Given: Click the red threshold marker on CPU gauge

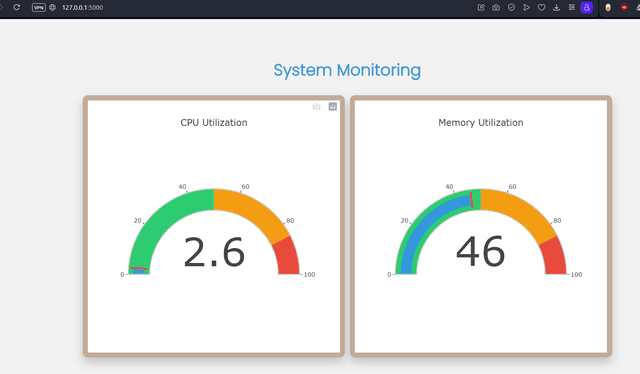Looking at the screenshot, I should point(139,268).
